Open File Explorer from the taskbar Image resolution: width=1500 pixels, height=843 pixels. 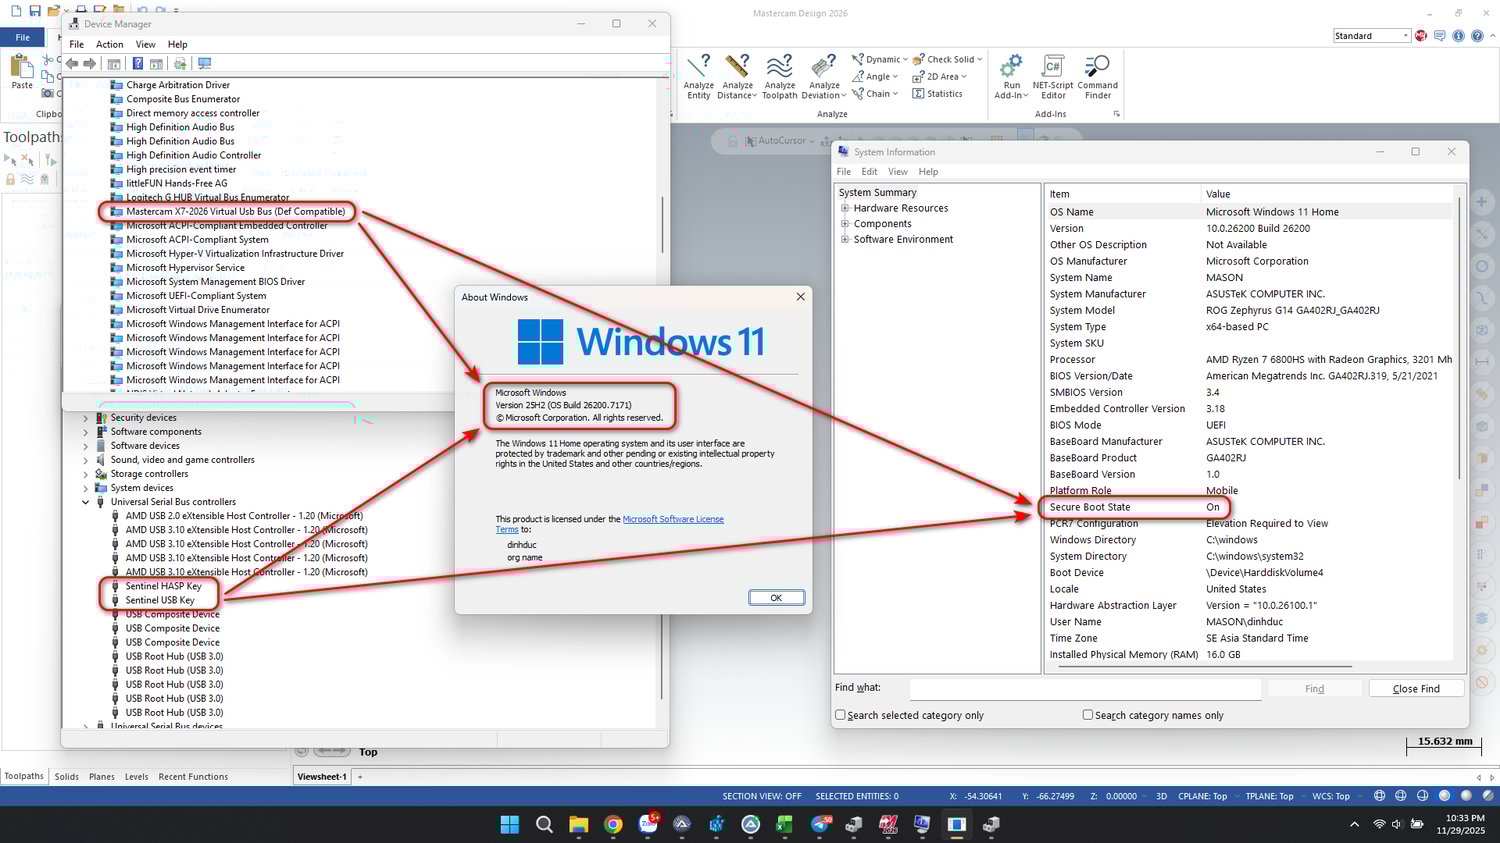tap(578, 824)
